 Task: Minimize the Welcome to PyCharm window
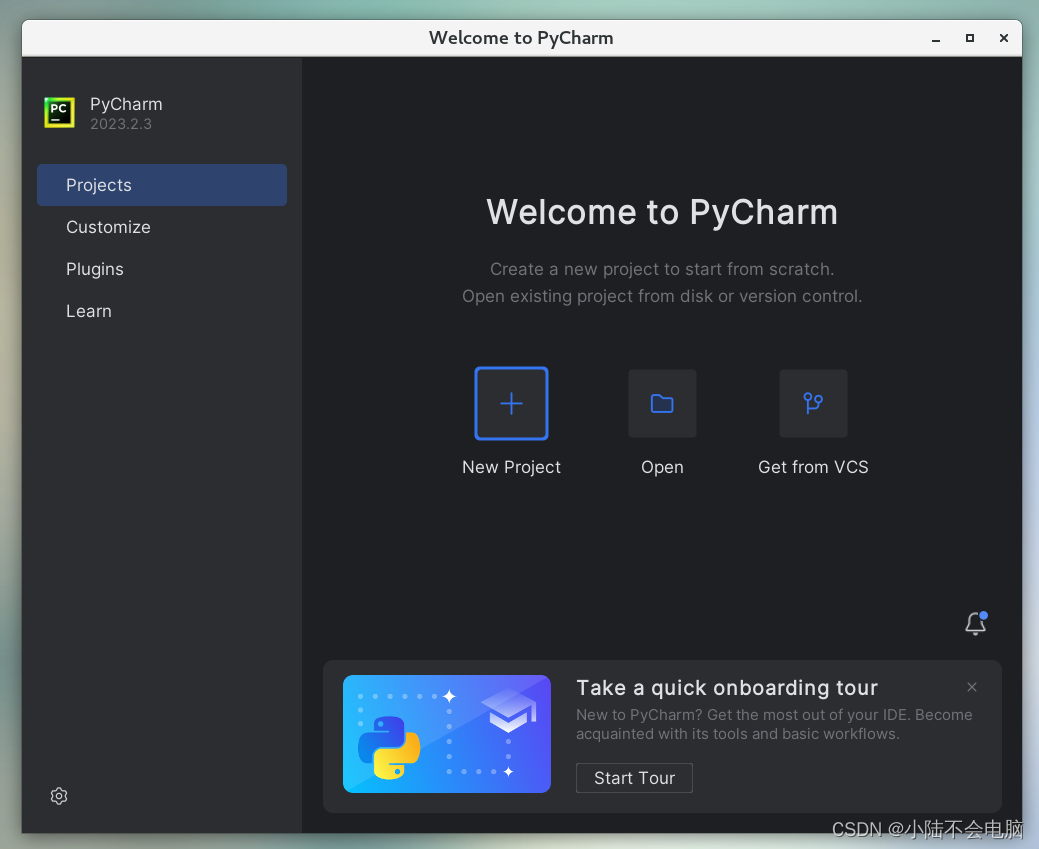[936, 38]
